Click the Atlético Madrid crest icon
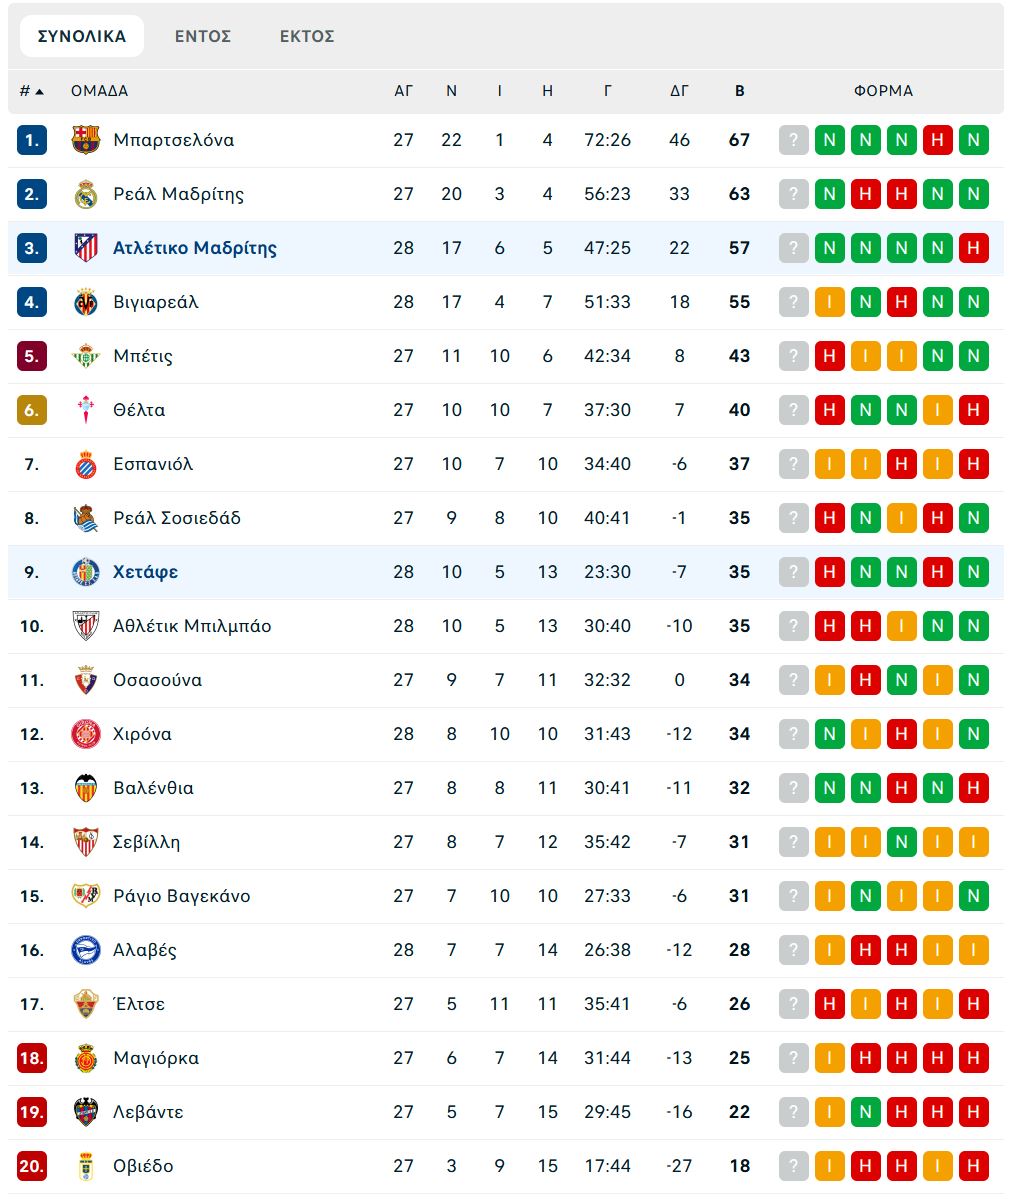The image size is (1014, 1199). [86, 248]
